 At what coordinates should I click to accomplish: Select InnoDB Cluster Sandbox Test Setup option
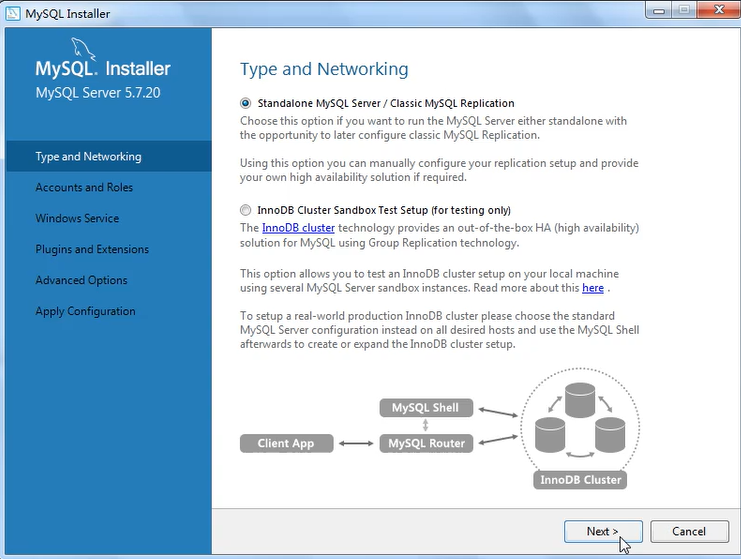pos(245,210)
